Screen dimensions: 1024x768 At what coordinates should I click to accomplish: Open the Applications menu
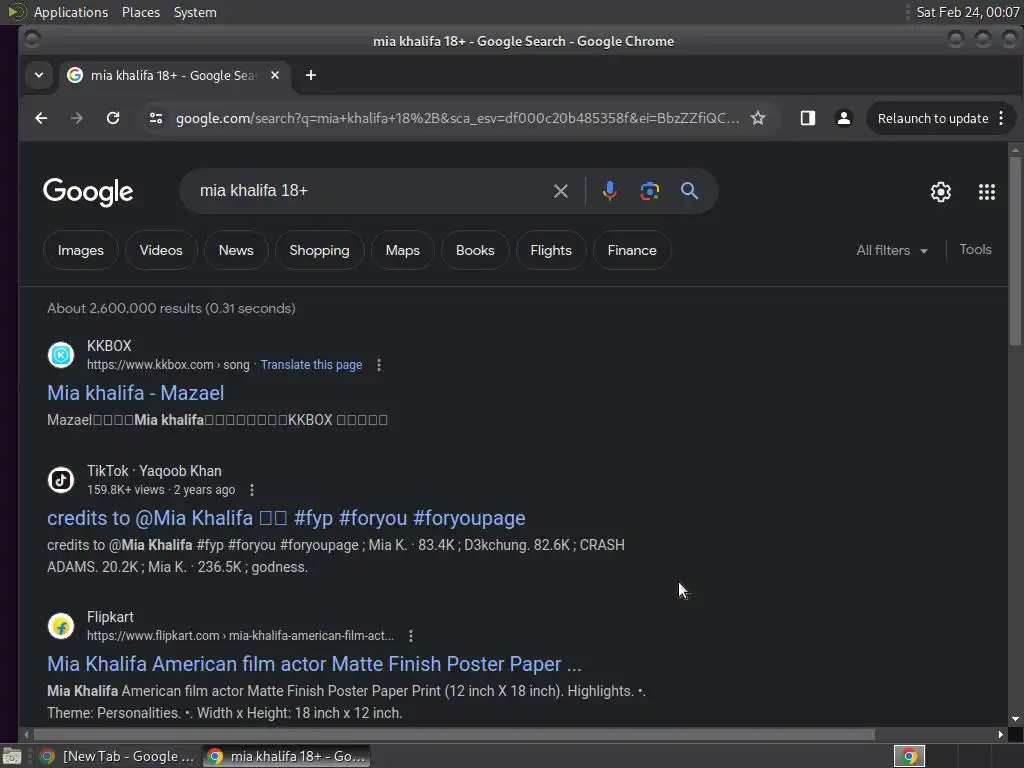point(71,12)
